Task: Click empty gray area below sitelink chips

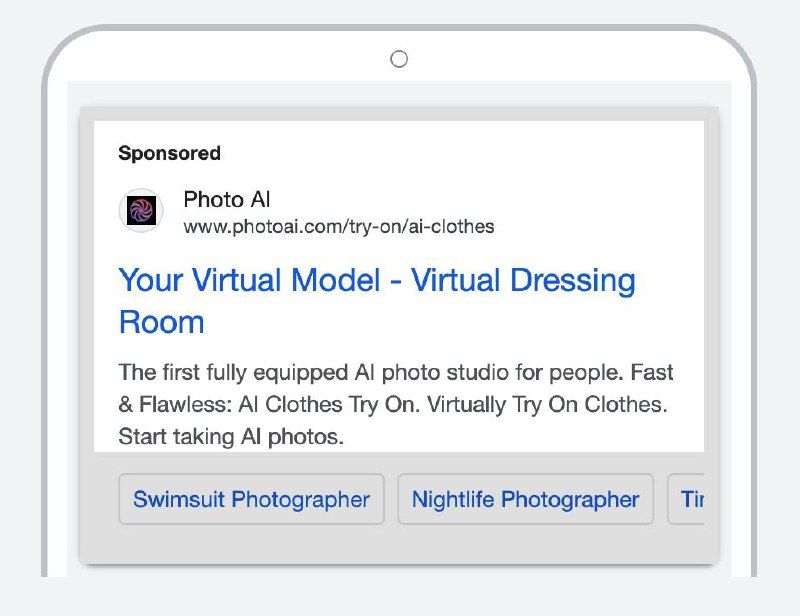Action: (x=399, y=546)
